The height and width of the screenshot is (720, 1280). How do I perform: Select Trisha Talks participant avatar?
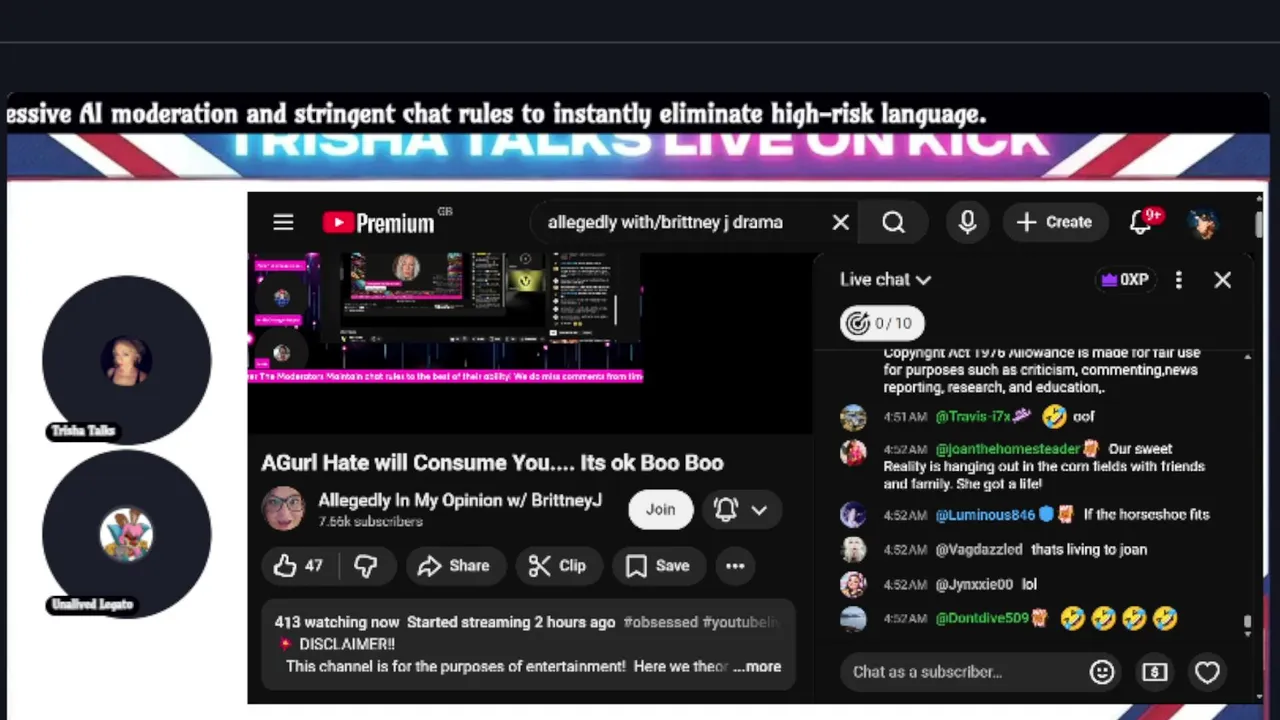click(126, 361)
